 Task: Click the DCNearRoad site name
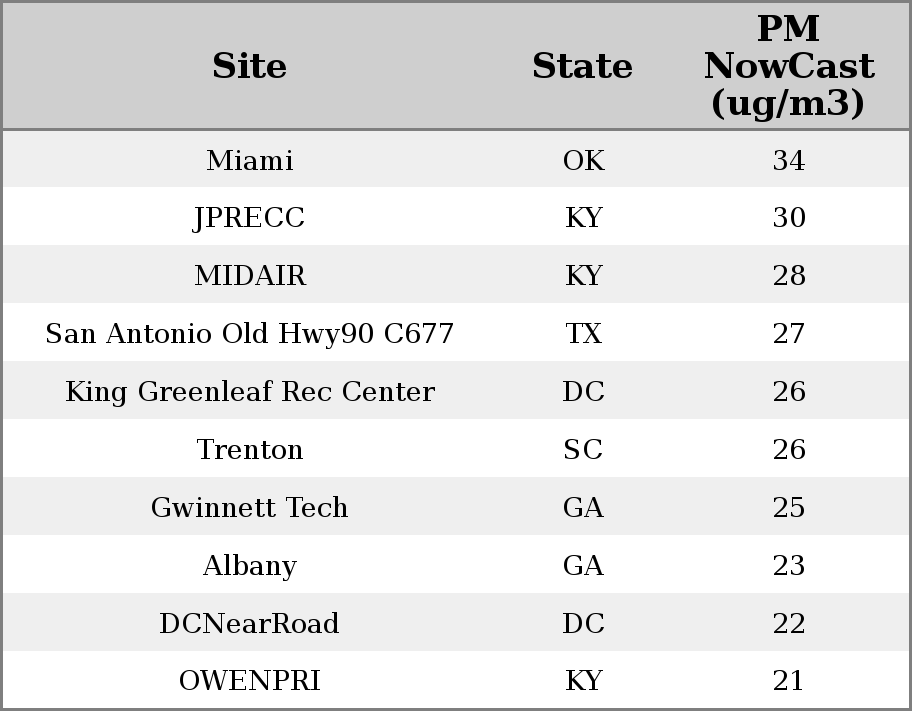[249, 624]
